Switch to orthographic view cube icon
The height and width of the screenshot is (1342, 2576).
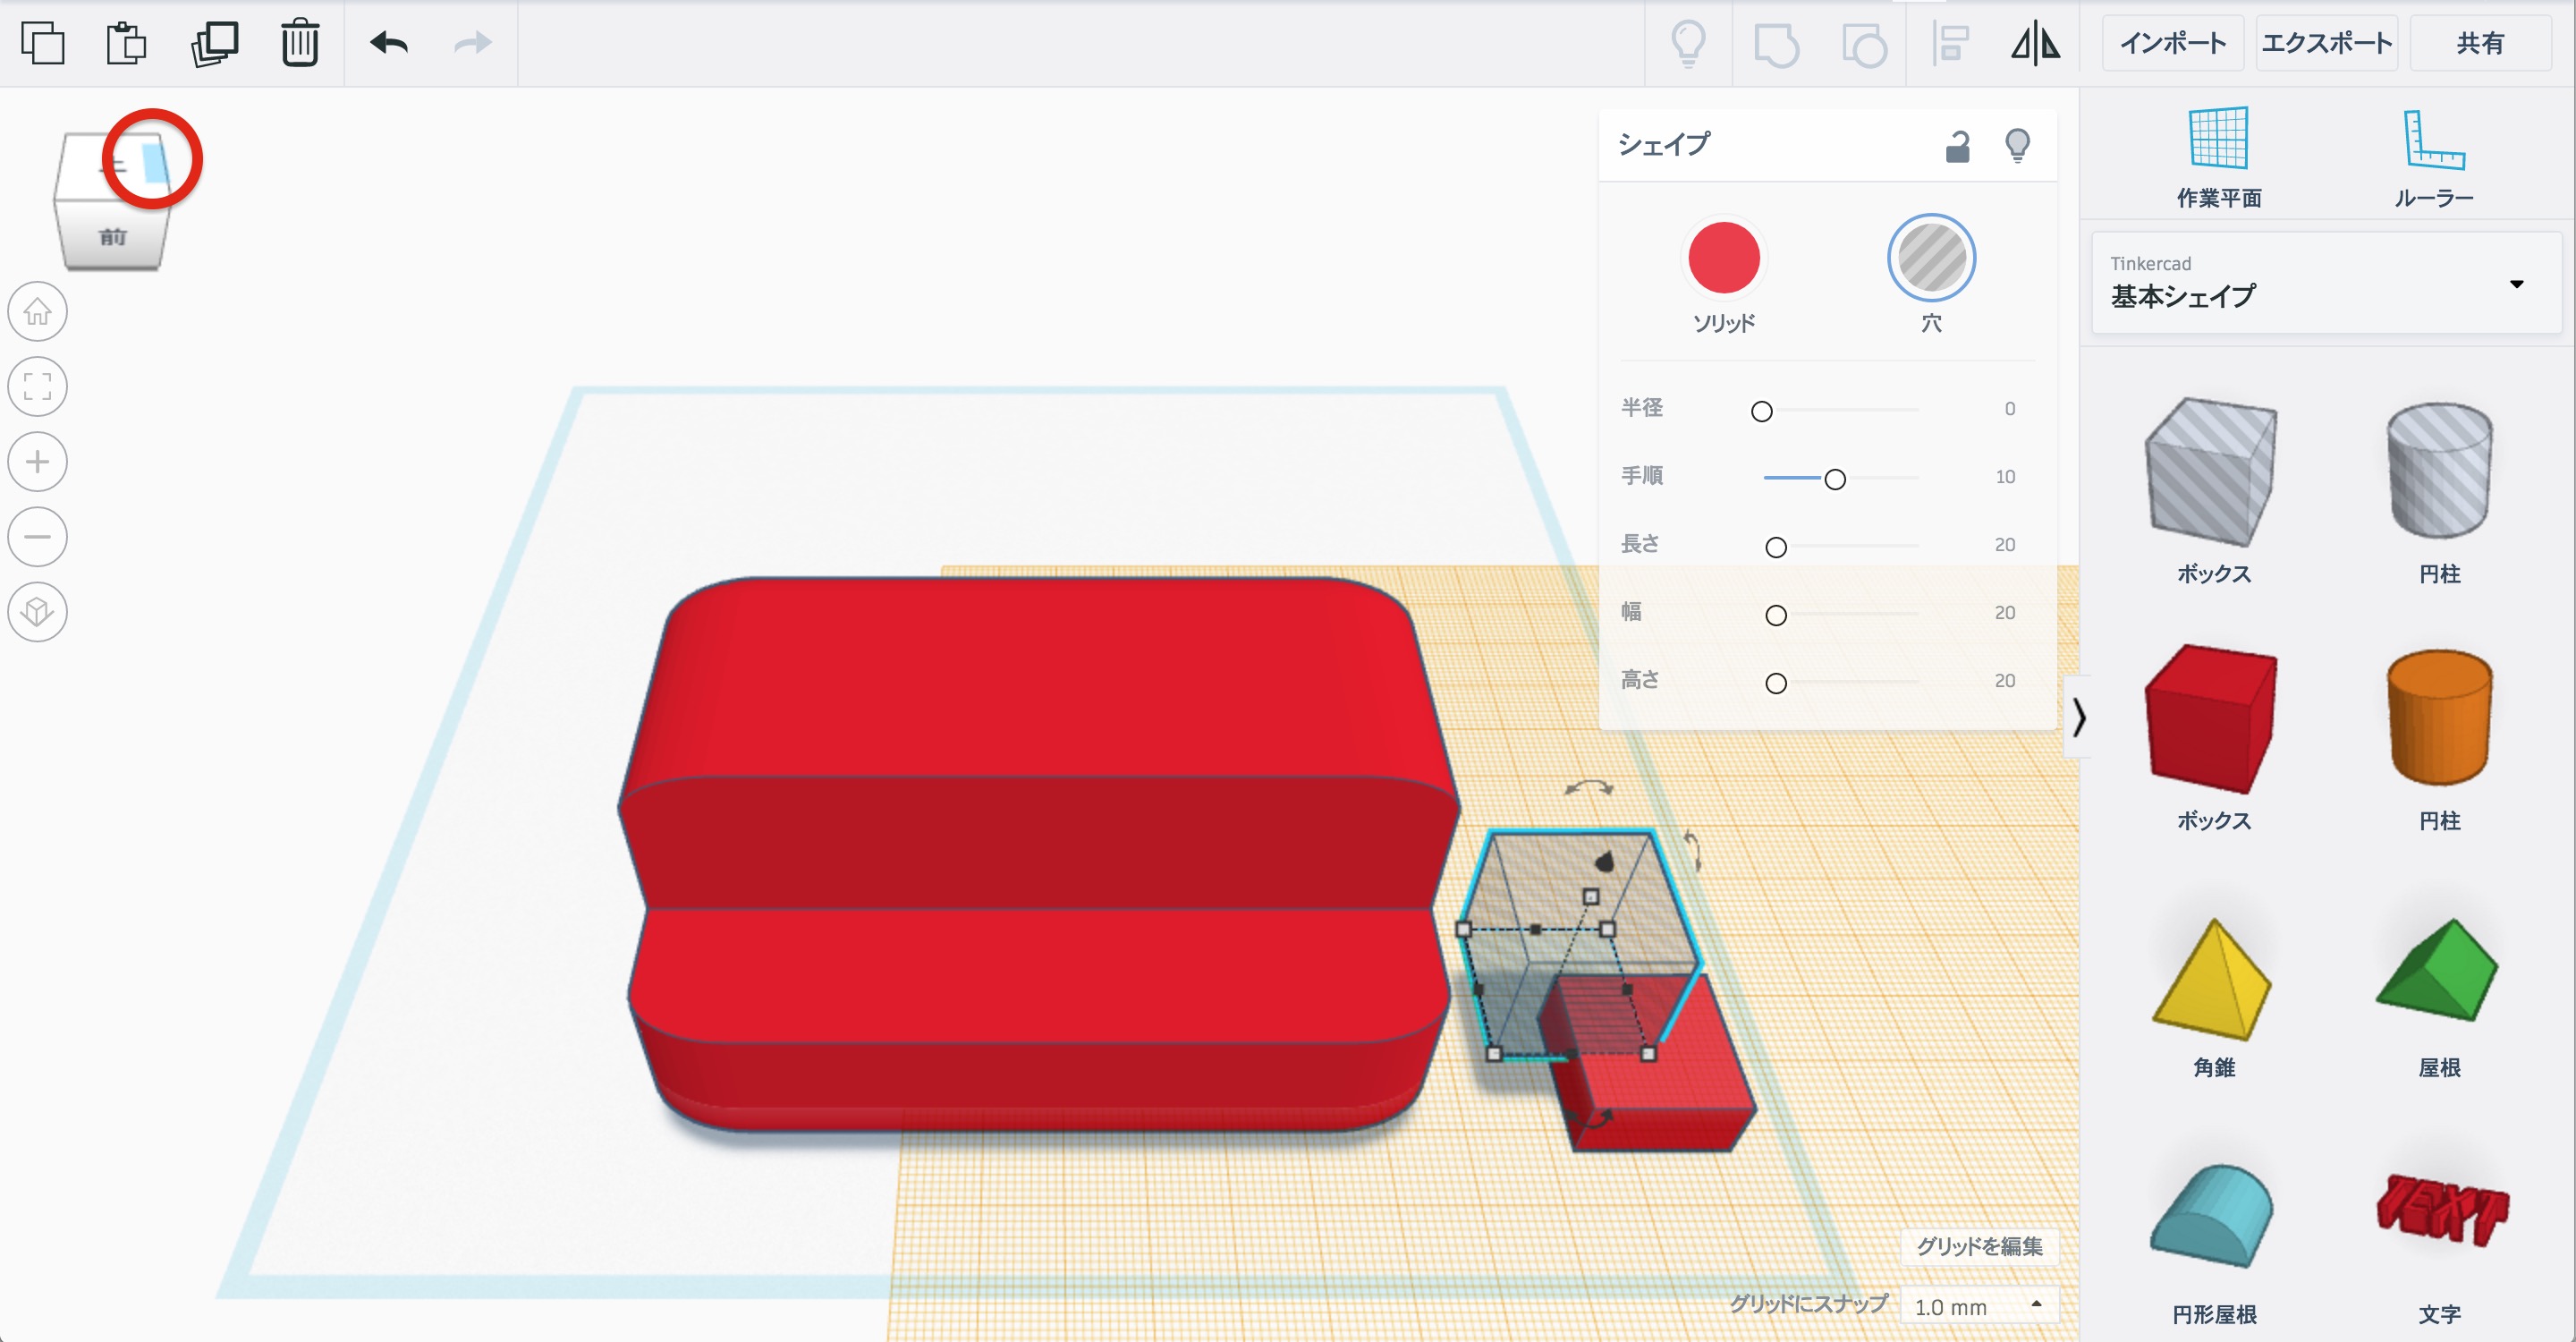click(38, 611)
